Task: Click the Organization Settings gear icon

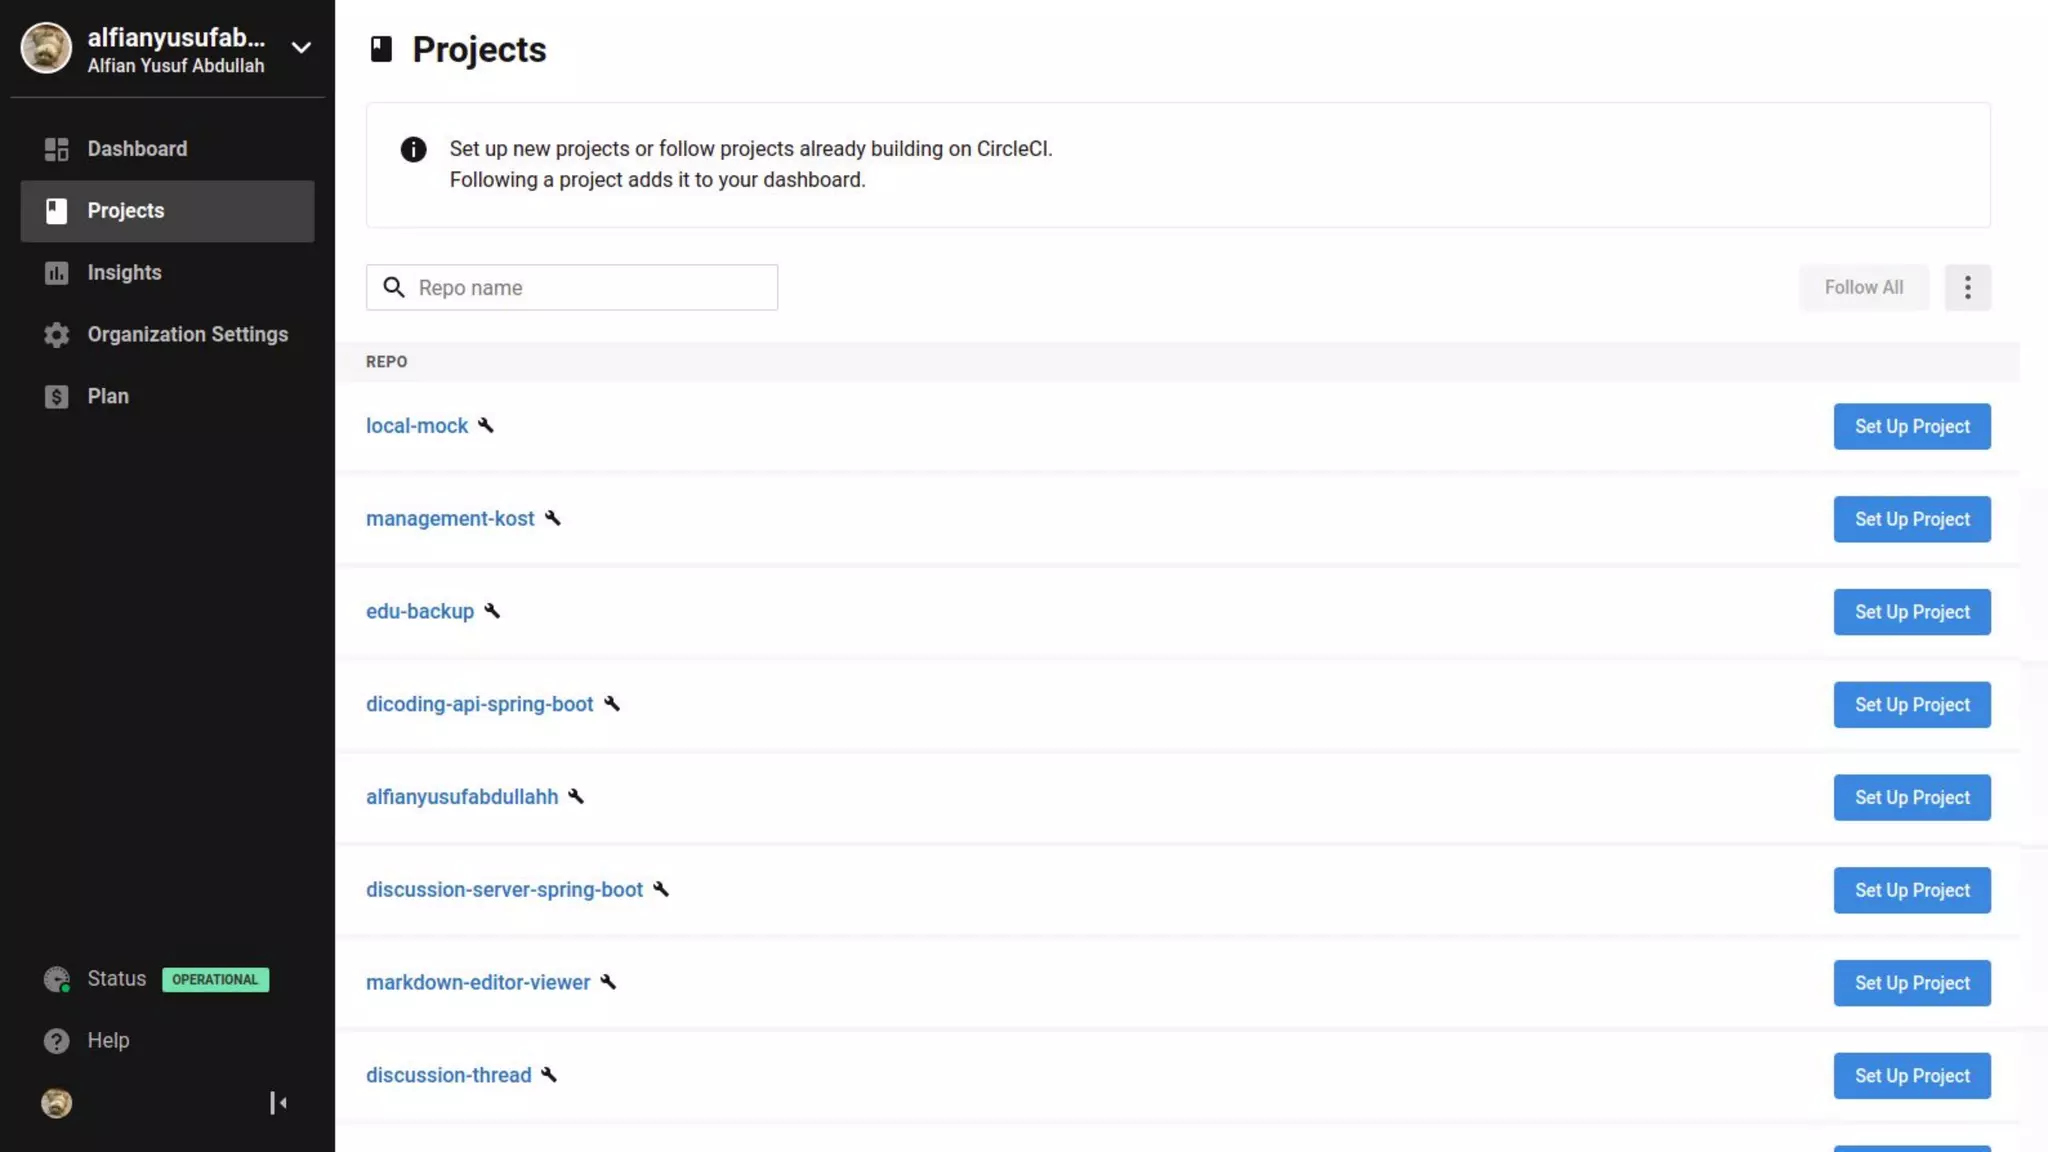Action: pyautogui.click(x=56, y=335)
